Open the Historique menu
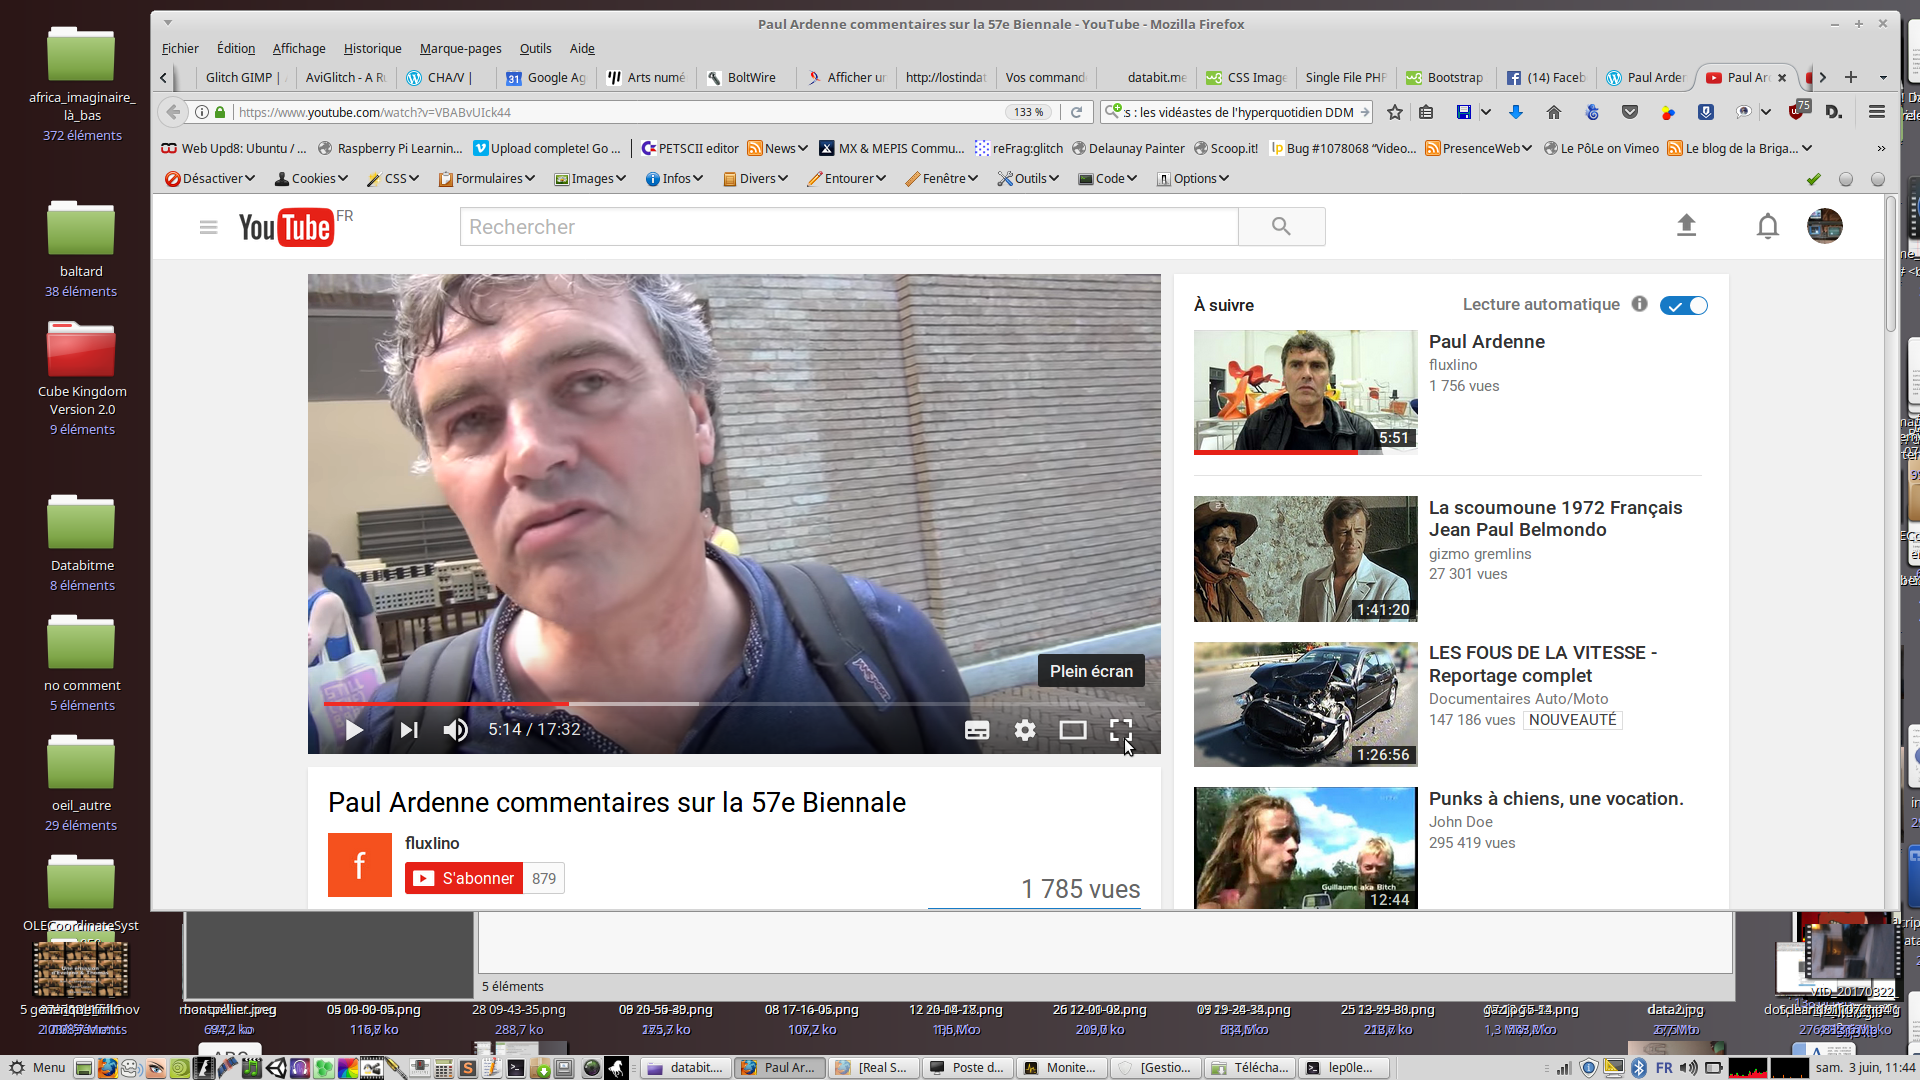Screen dimensions: 1920x1080 (372, 48)
